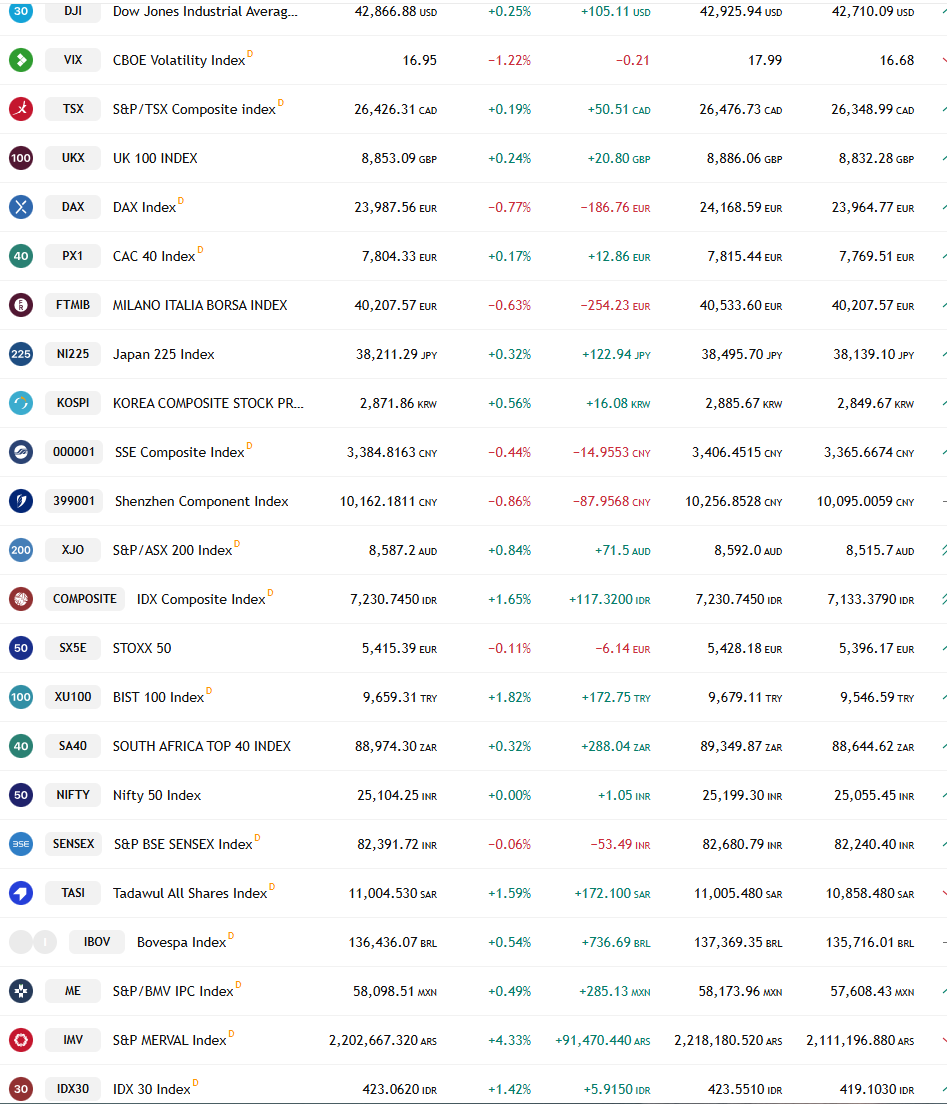The image size is (947, 1104).
Task: Click the 42,866.88 USD price cell
Action: pos(396,12)
